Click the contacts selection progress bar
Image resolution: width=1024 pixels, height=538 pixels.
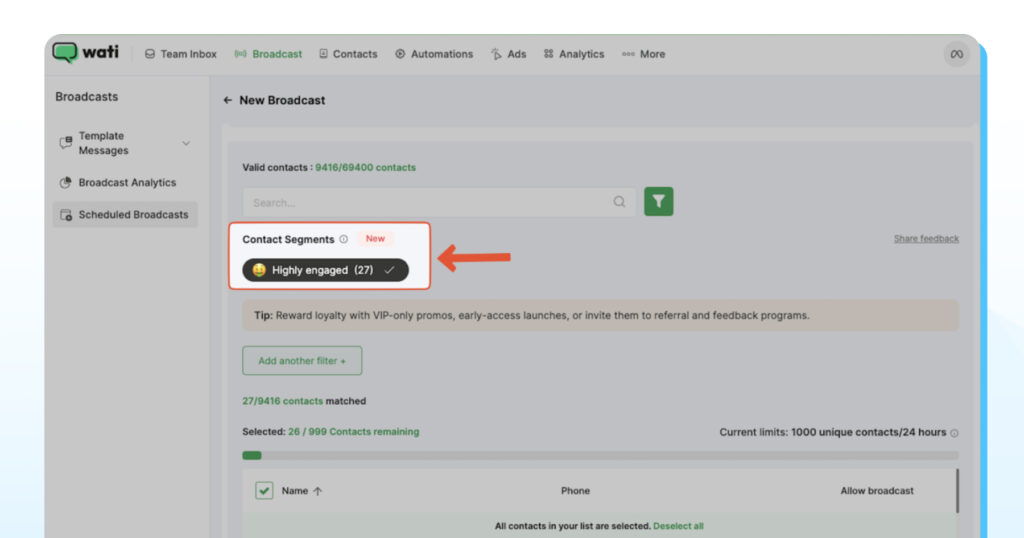click(600, 455)
